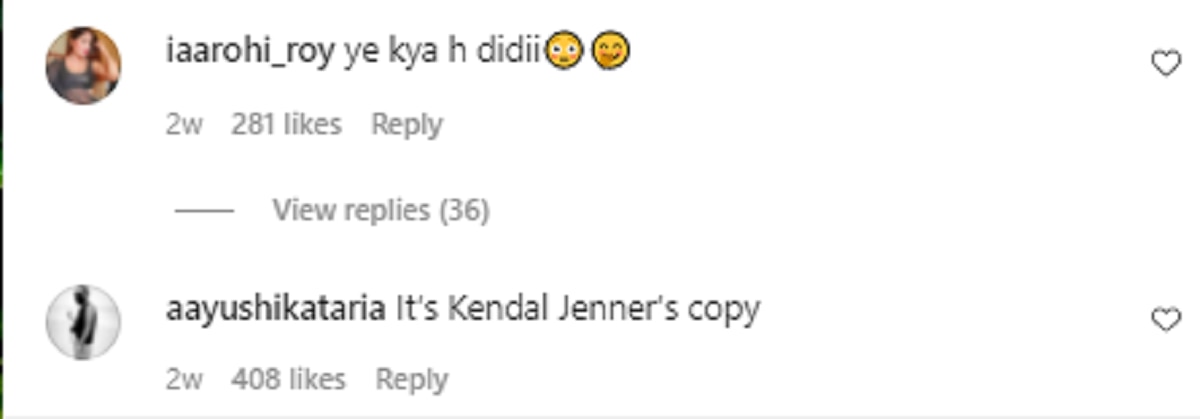The image size is (1200, 419).
Task: Show who gave the 408 likes
Action: point(288,380)
